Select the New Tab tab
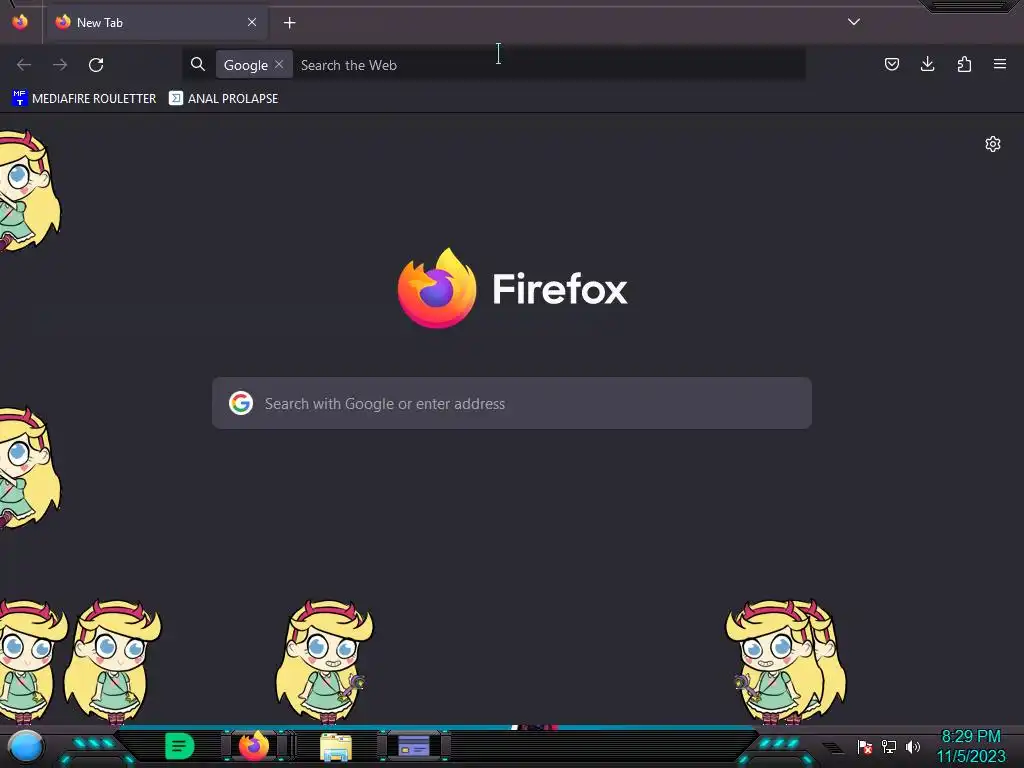This screenshot has width=1024, height=768. point(156,23)
